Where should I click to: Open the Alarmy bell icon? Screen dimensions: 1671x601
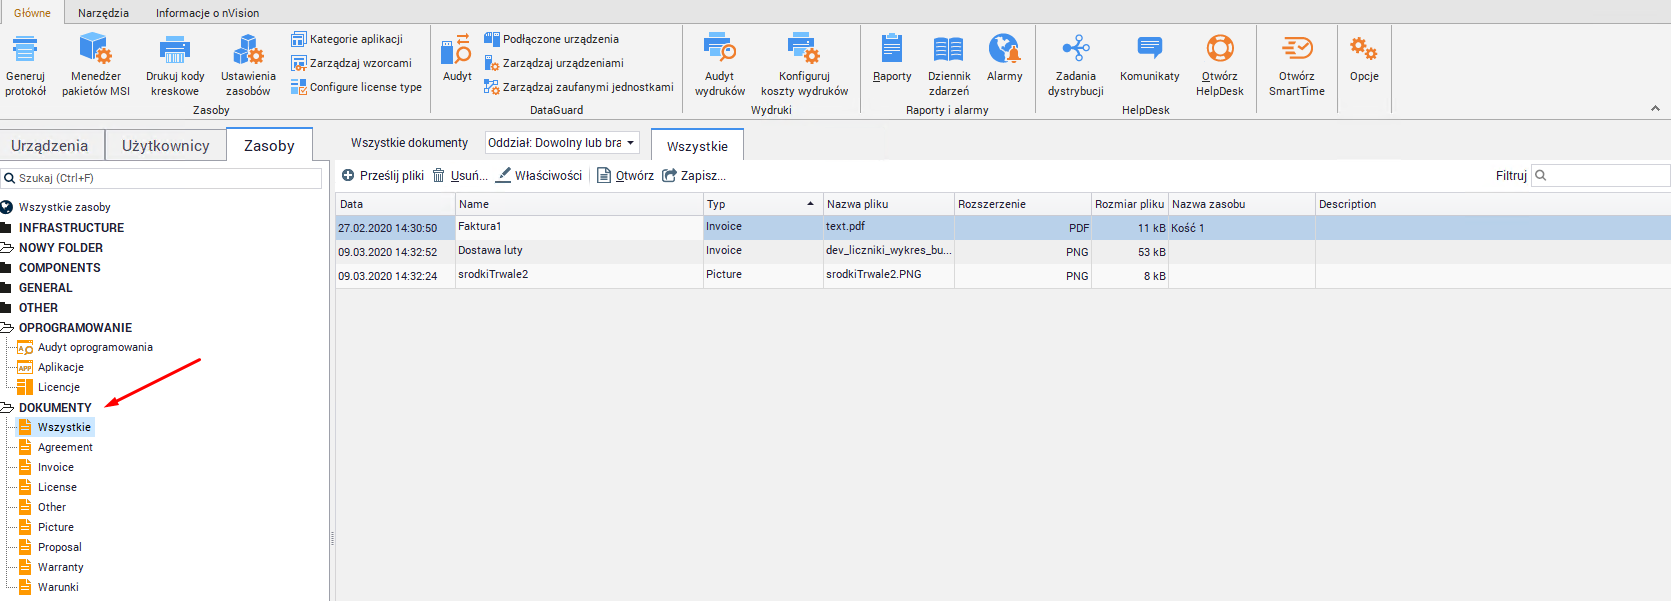point(1004,50)
